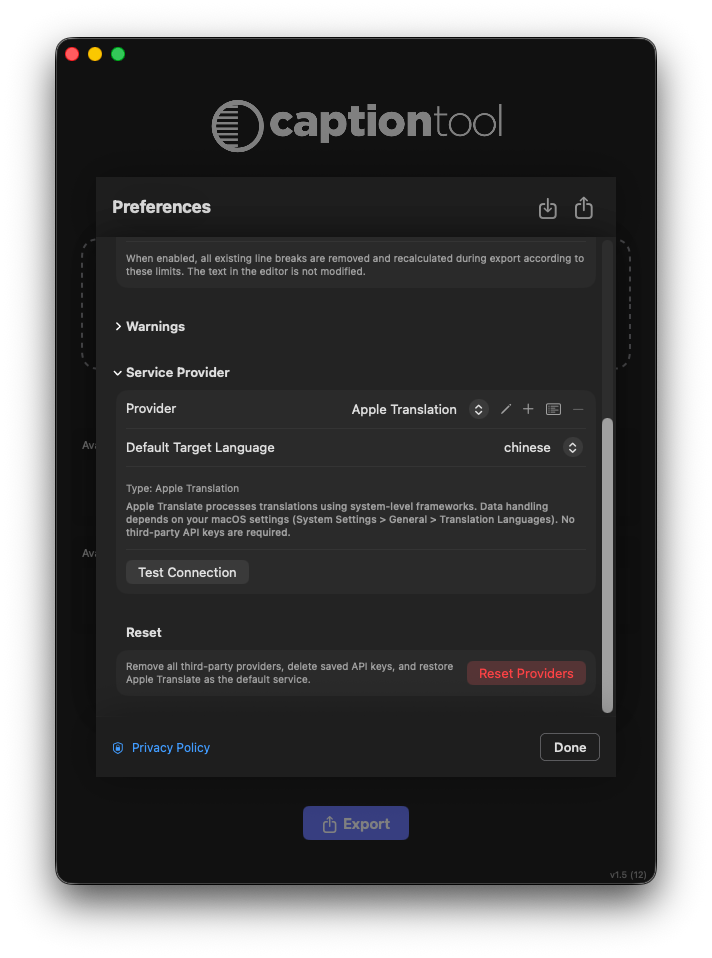Click the Privacy Policy shield icon
Image resolution: width=712 pixels, height=958 pixels.
coord(118,748)
